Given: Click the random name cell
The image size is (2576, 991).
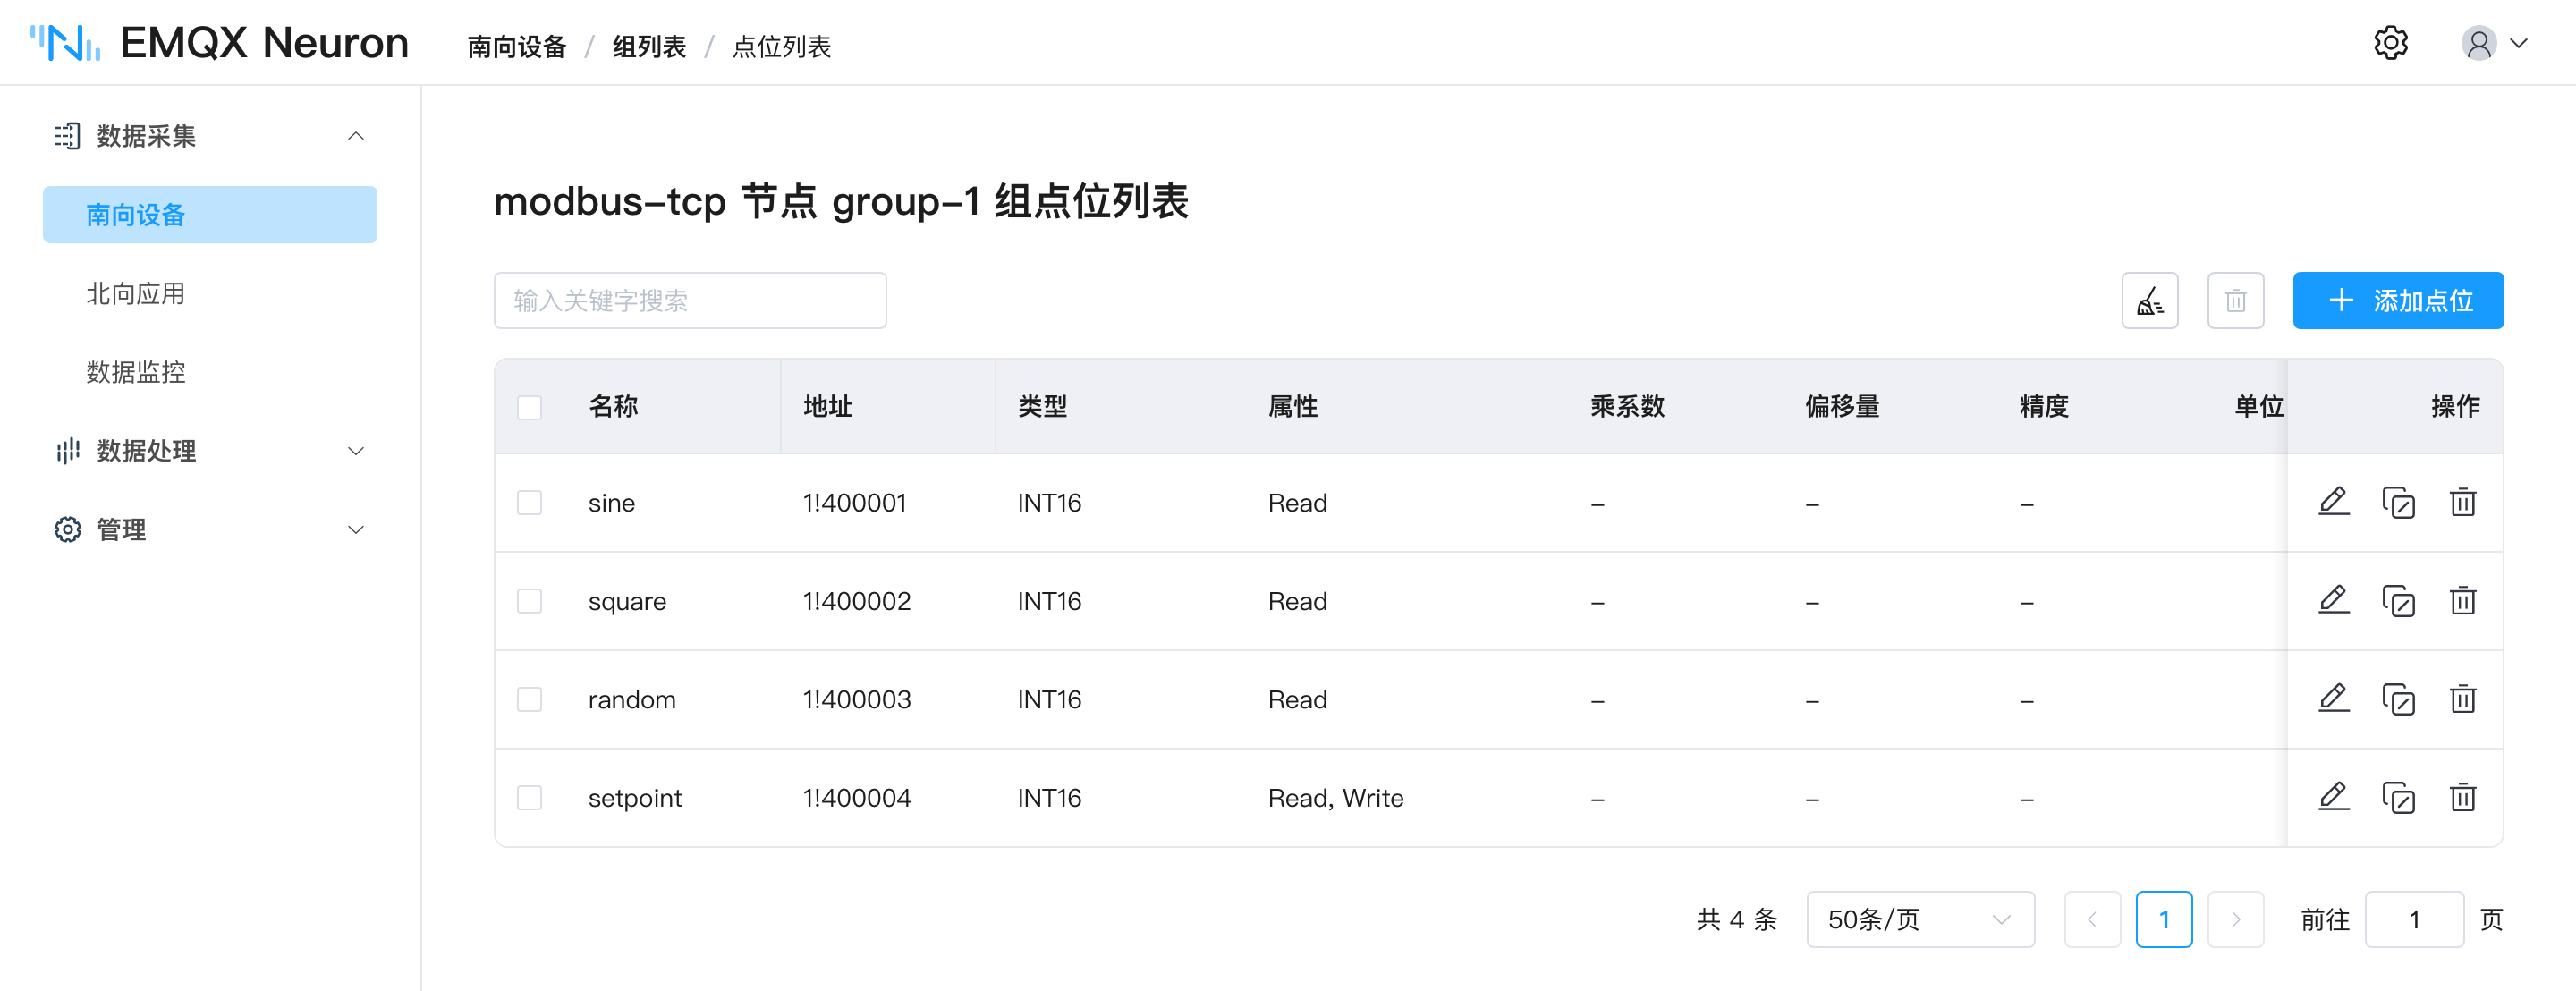Looking at the screenshot, I should [632, 699].
